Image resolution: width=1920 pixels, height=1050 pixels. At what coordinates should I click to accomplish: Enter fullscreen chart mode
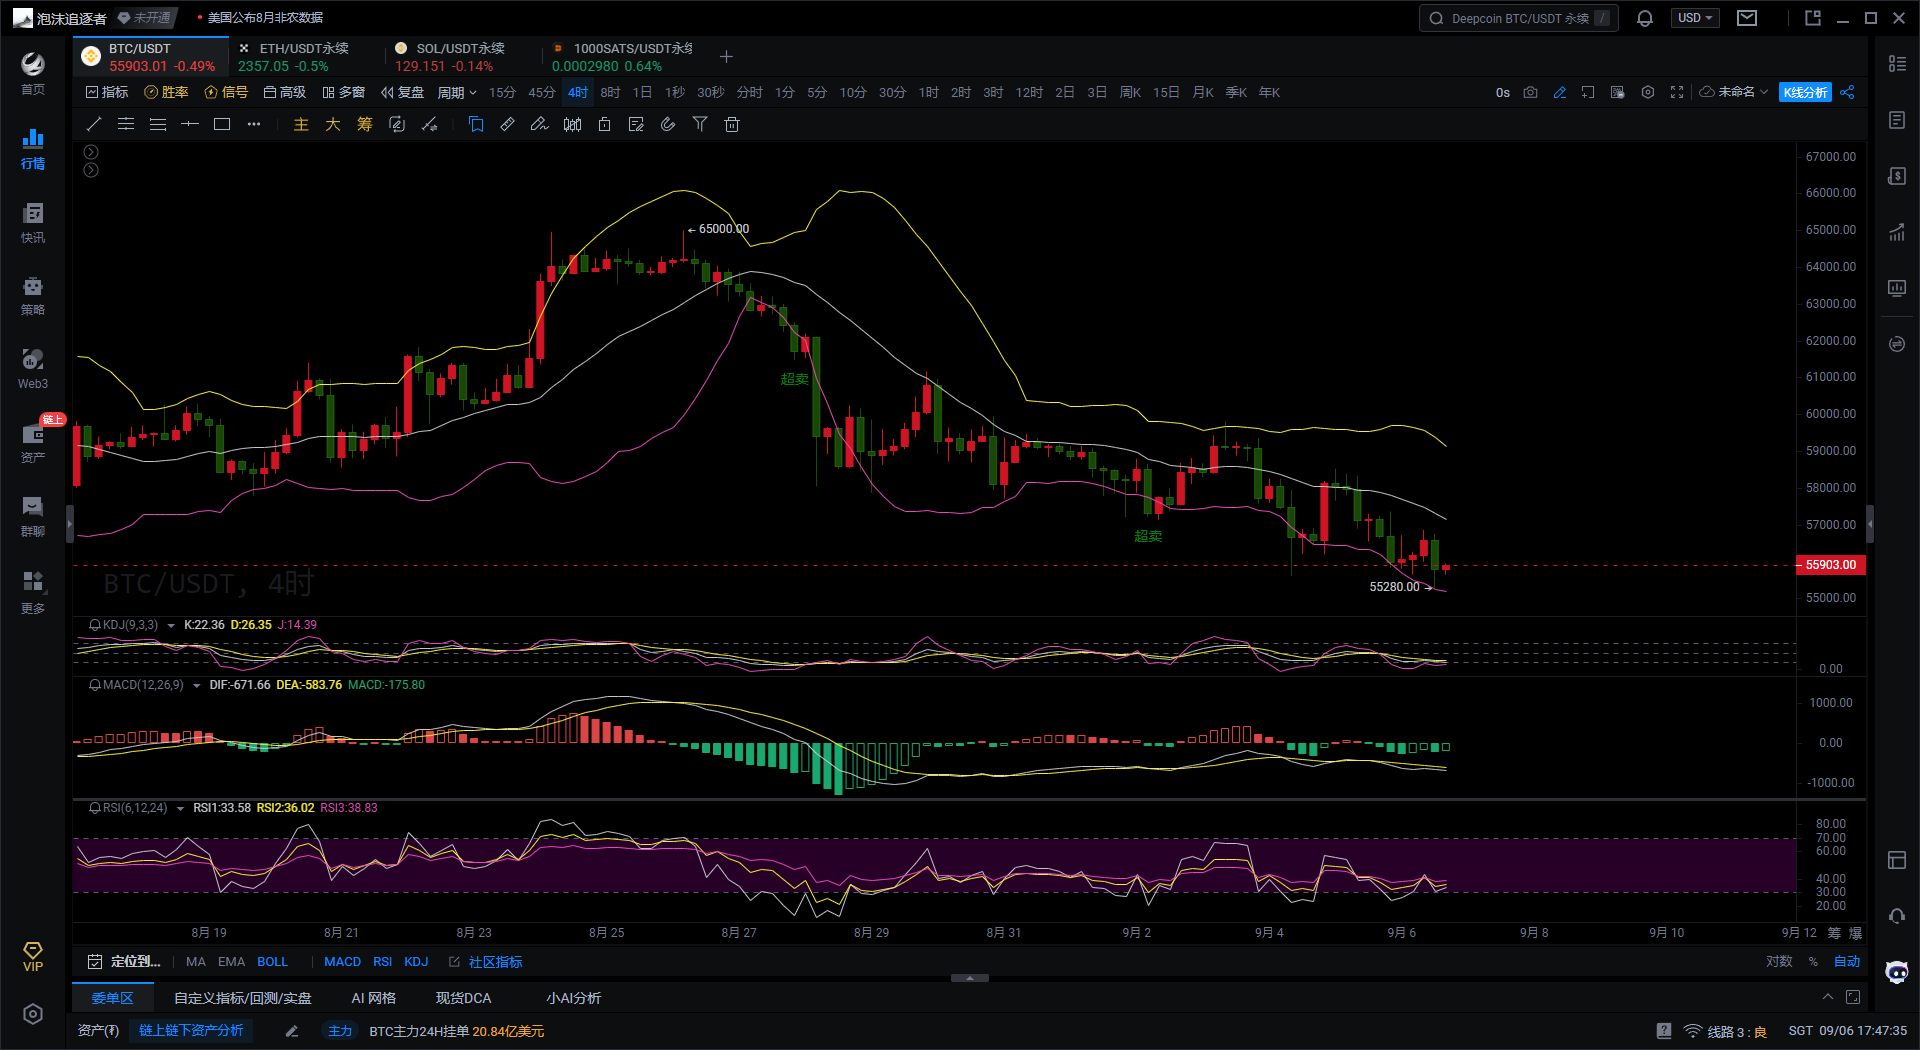[x=1677, y=92]
